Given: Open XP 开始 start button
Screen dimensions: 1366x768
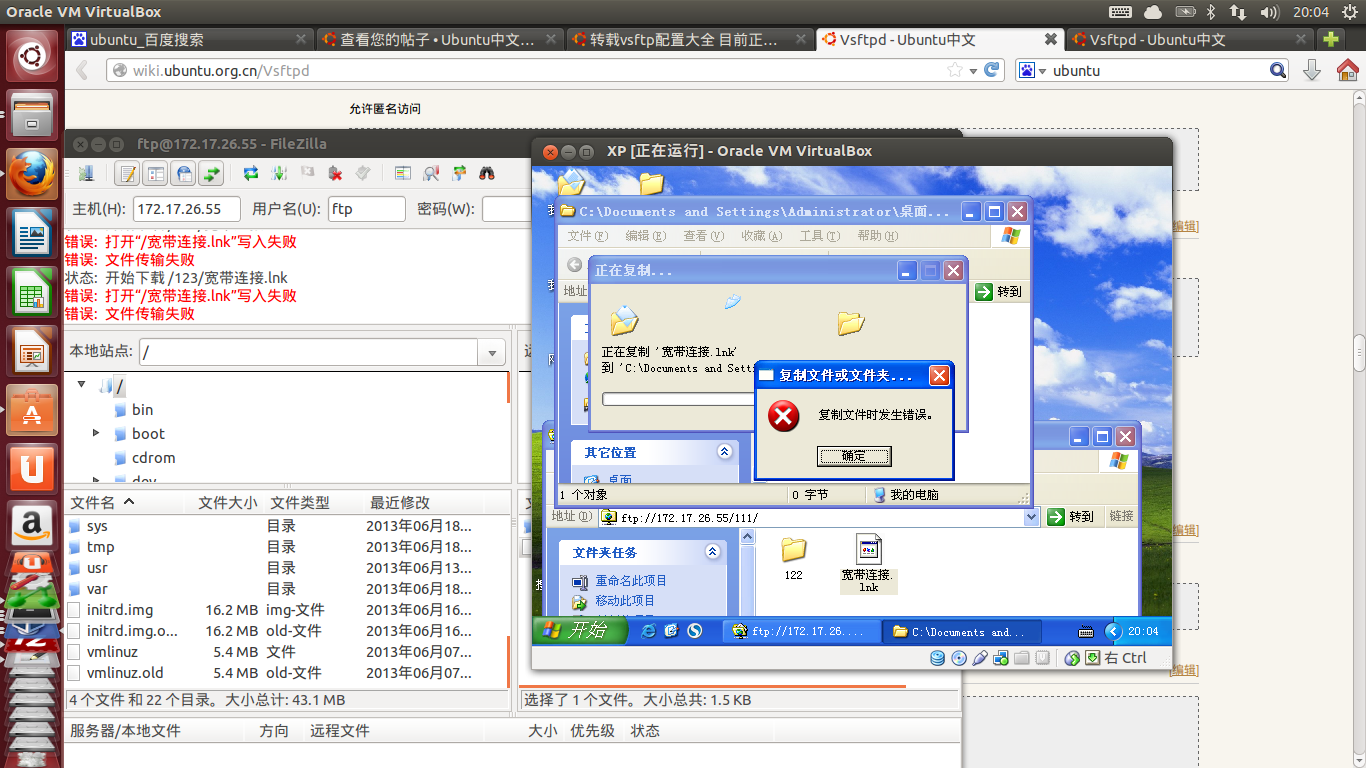Looking at the screenshot, I should tap(580, 631).
